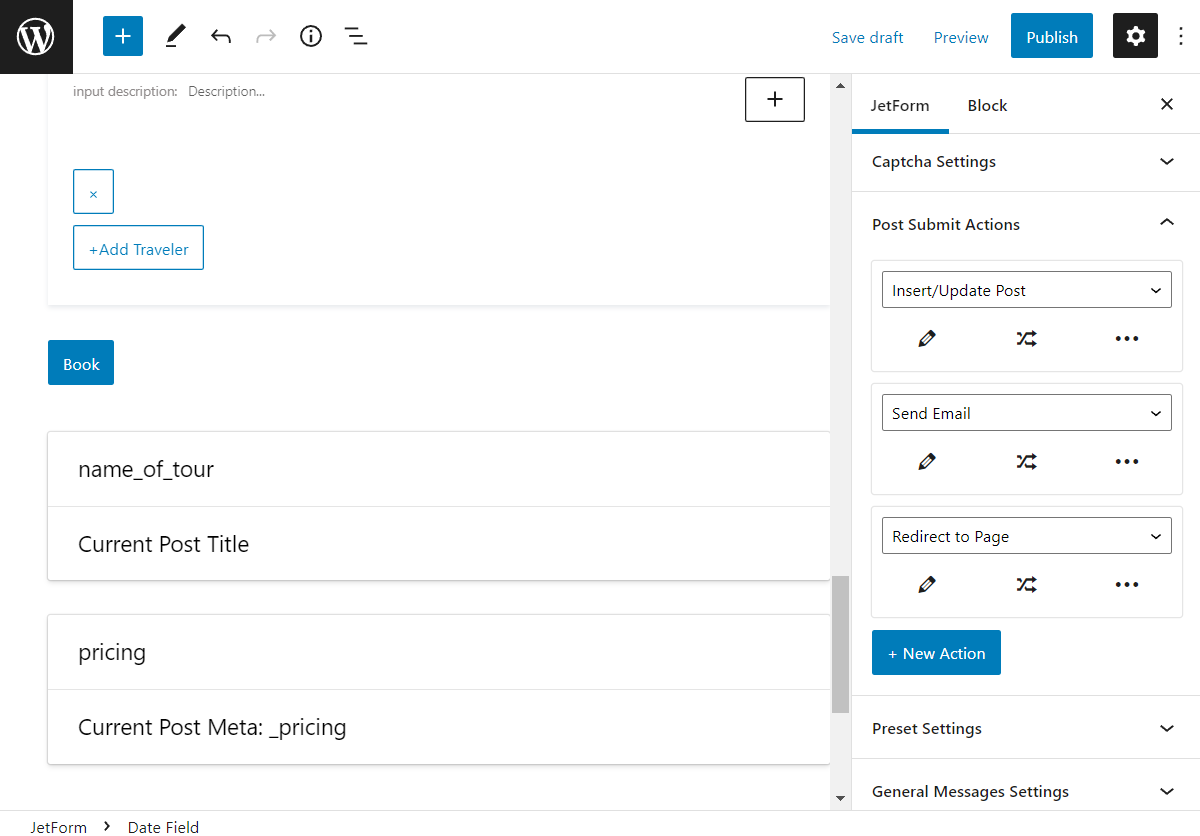1200x836 pixels.
Task: Click the + New Action button
Action: (936, 653)
